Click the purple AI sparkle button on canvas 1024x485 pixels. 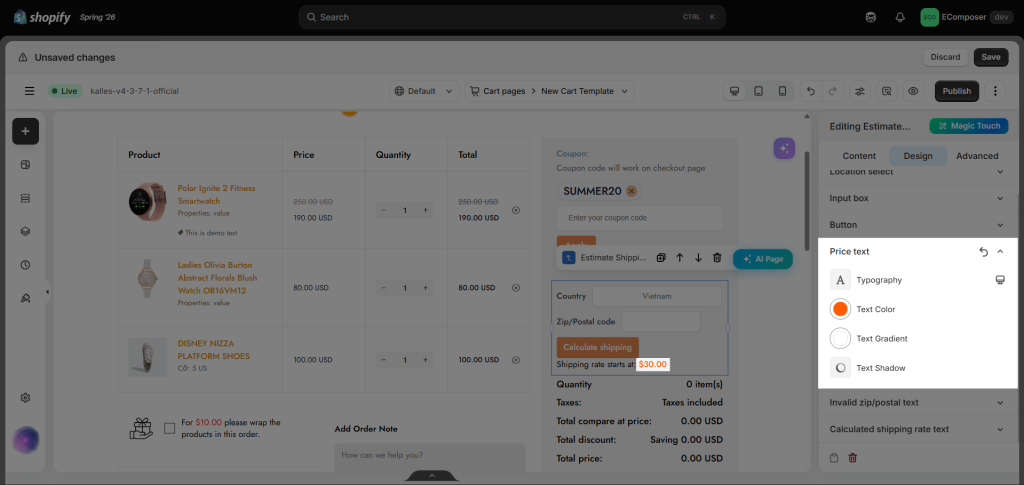(784, 148)
